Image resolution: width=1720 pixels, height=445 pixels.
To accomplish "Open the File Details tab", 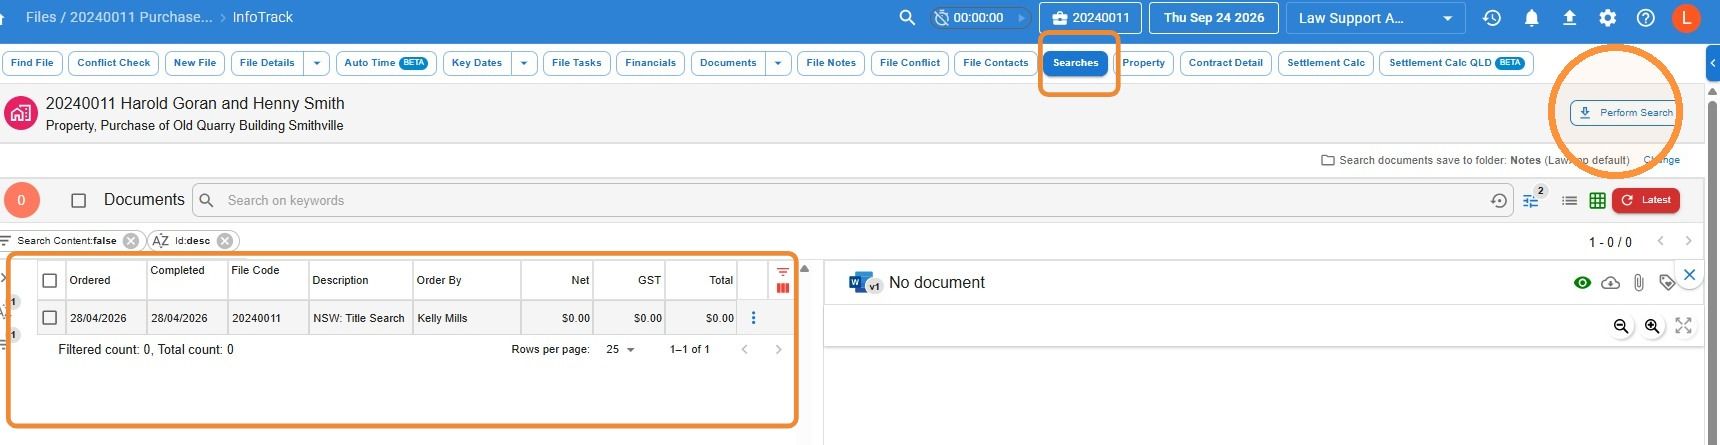I will point(267,63).
